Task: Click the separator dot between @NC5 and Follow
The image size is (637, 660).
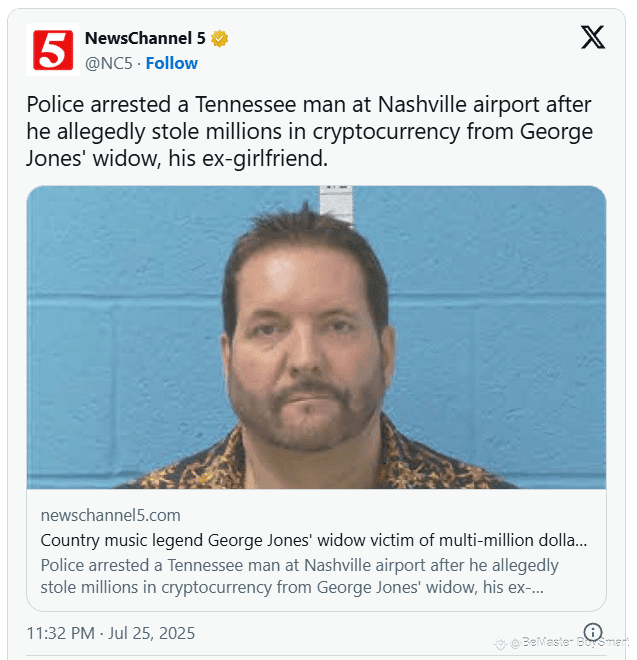Action: coord(139,64)
